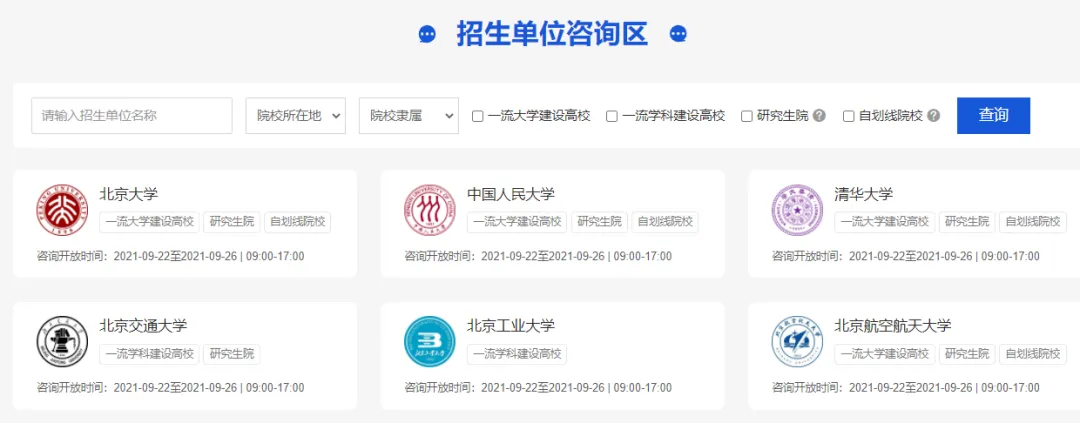Click 咨询开放时间 line on 清华大学 card
Image resolution: width=1080 pixels, height=423 pixels.
click(x=906, y=256)
